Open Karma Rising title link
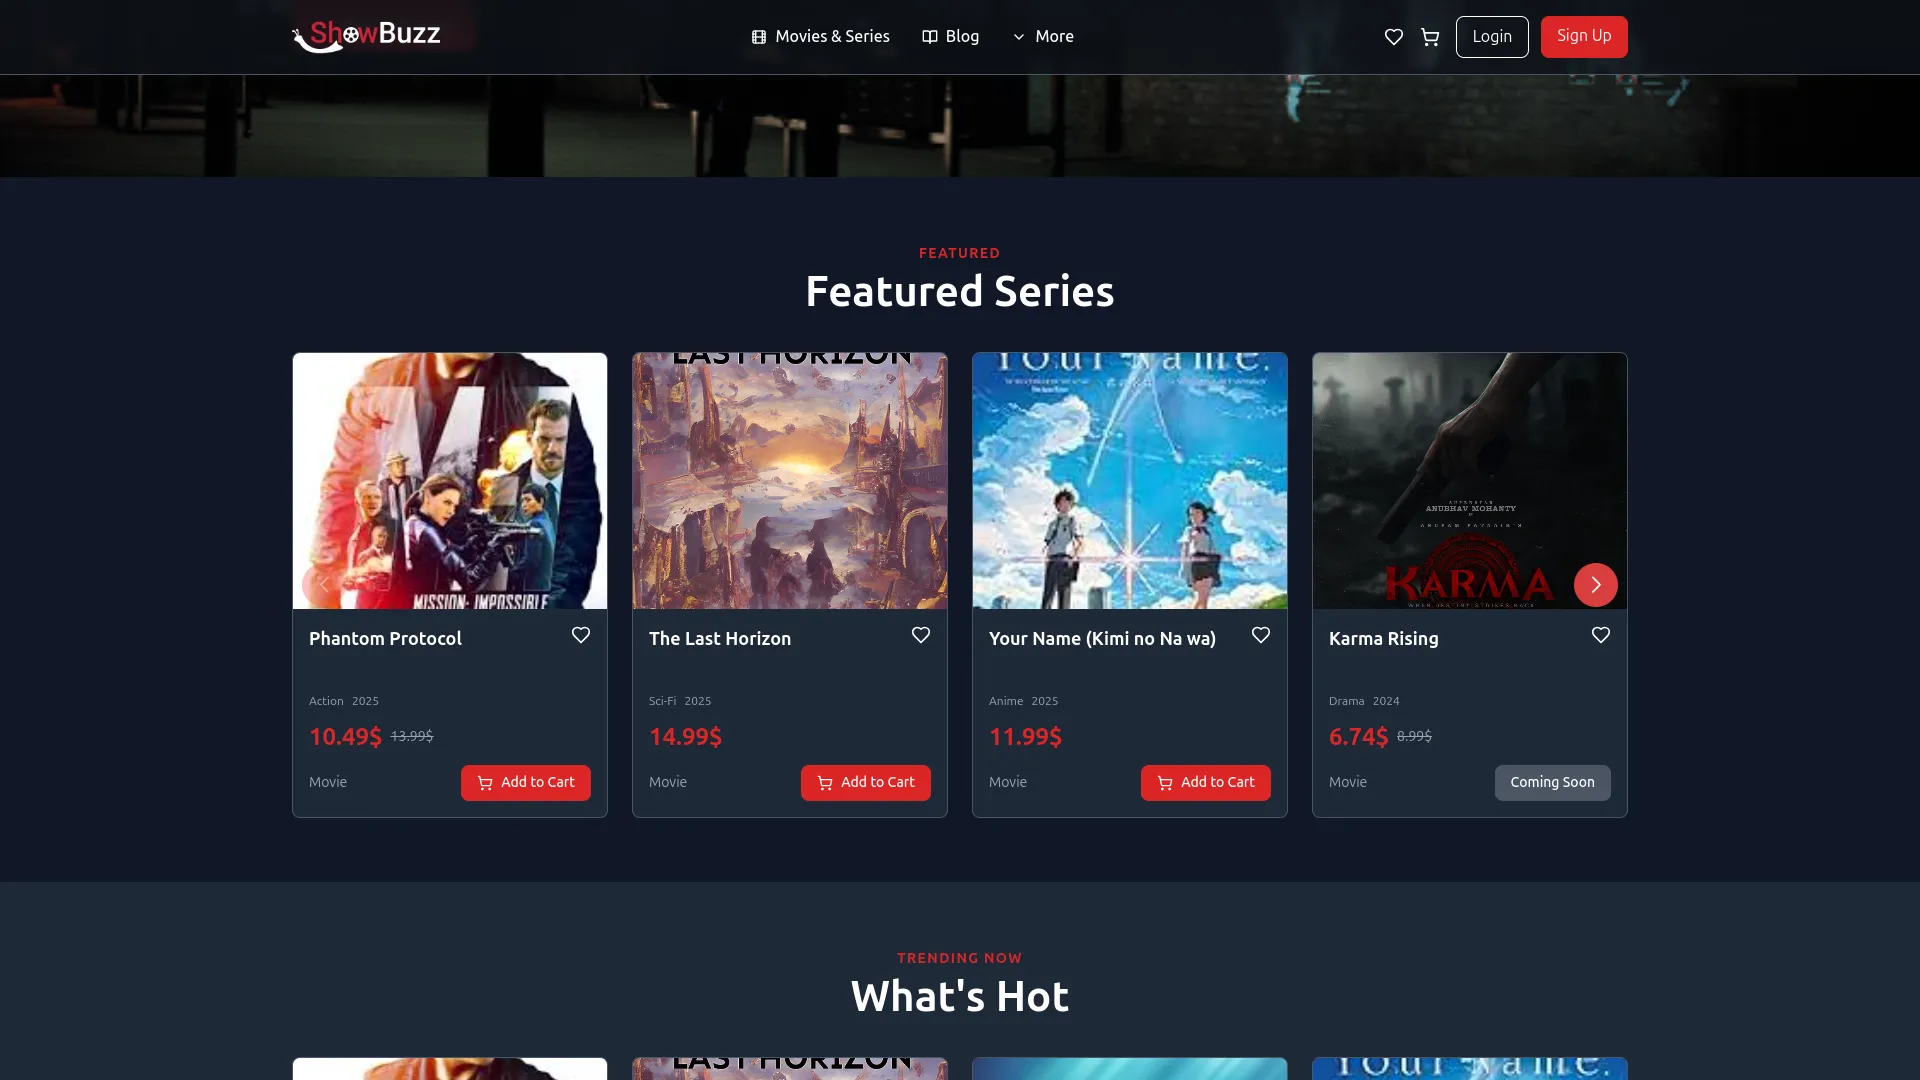 pos(1384,639)
